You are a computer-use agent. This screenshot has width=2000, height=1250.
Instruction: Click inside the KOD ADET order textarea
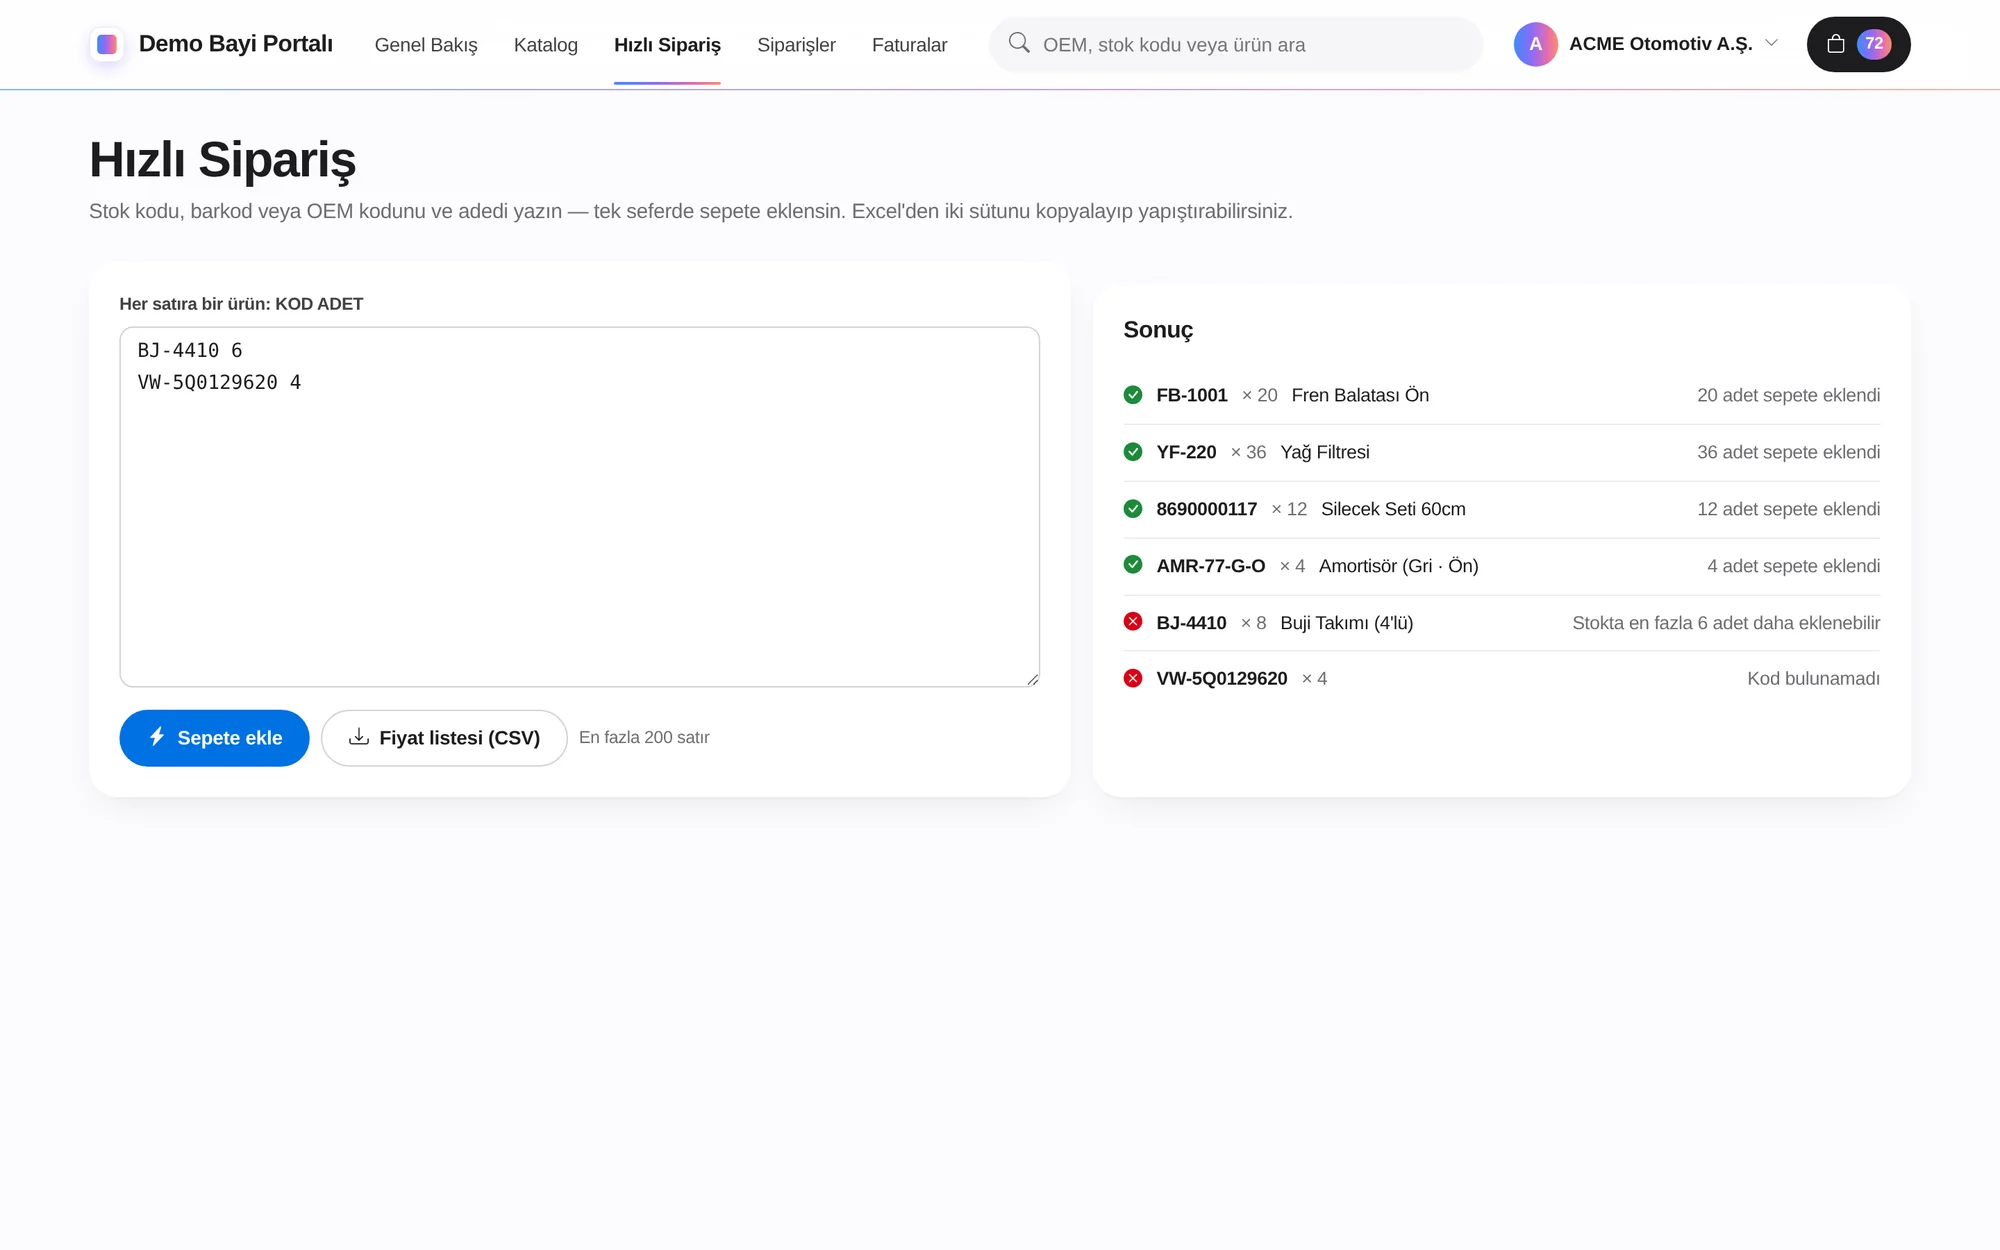[x=580, y=507]
